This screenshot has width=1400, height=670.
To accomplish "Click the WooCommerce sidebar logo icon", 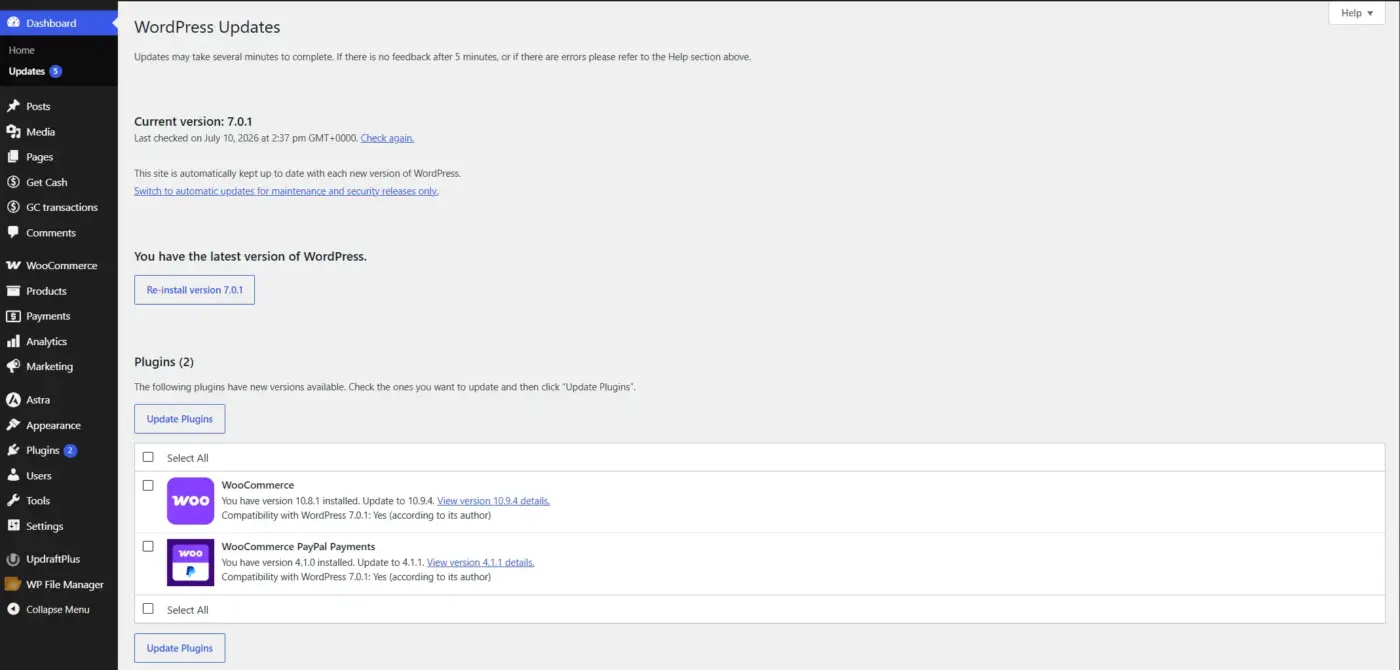I will point(13,266).
